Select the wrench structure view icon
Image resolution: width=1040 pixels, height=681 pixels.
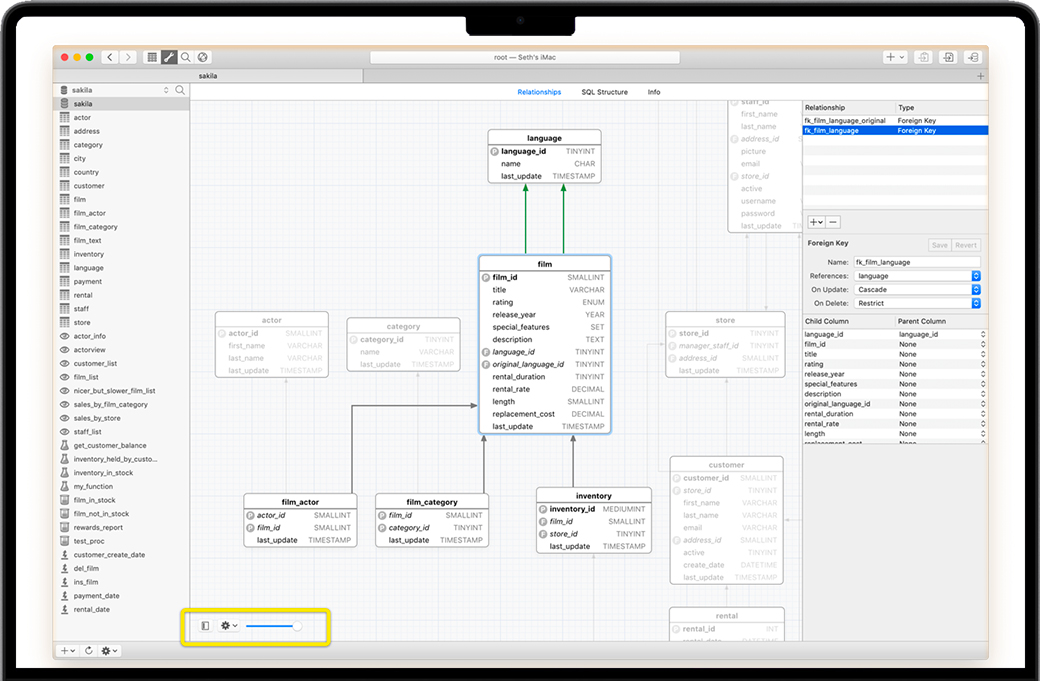coord(169,58)
